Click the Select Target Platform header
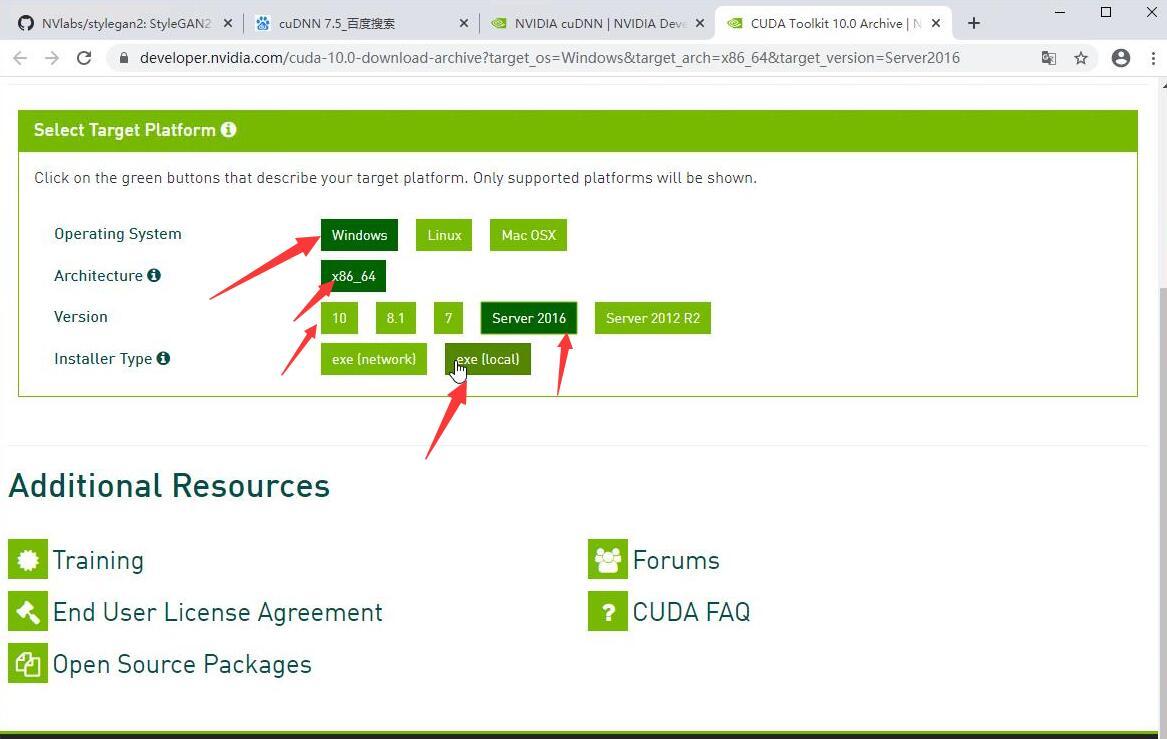 point(578,130)
